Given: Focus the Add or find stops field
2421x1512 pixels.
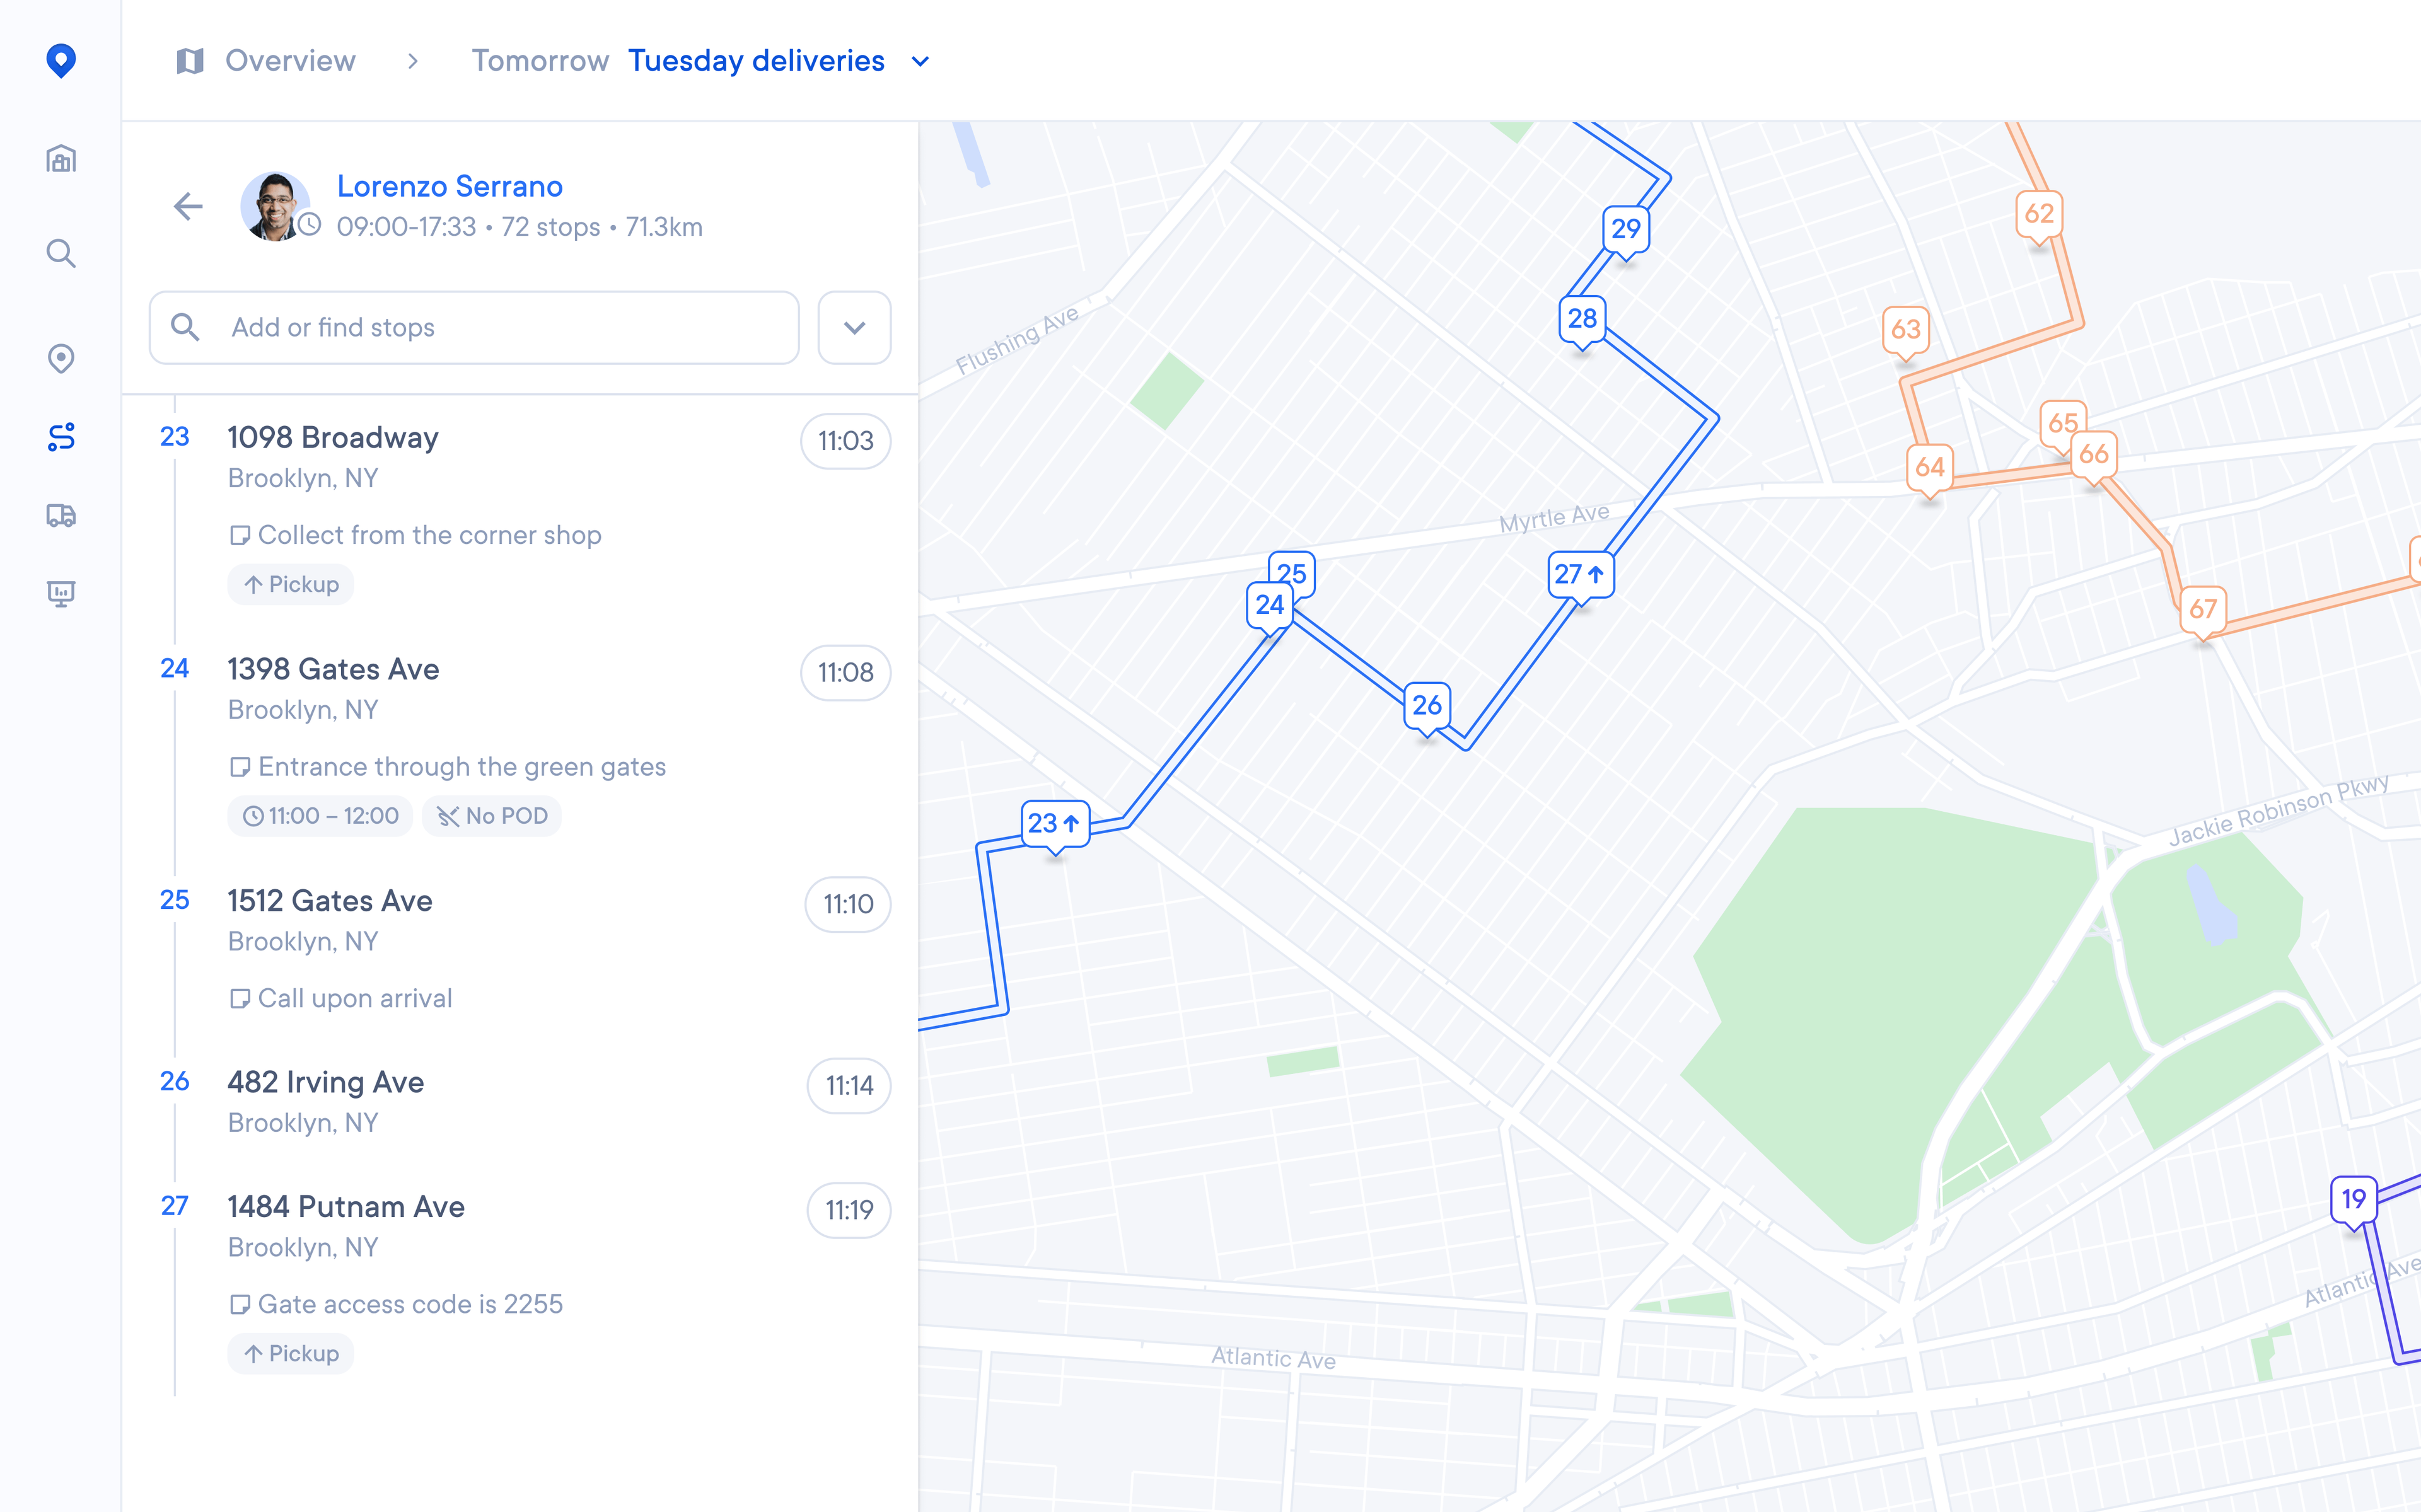Looking at the screenshot, I should (x=474, y=328).
